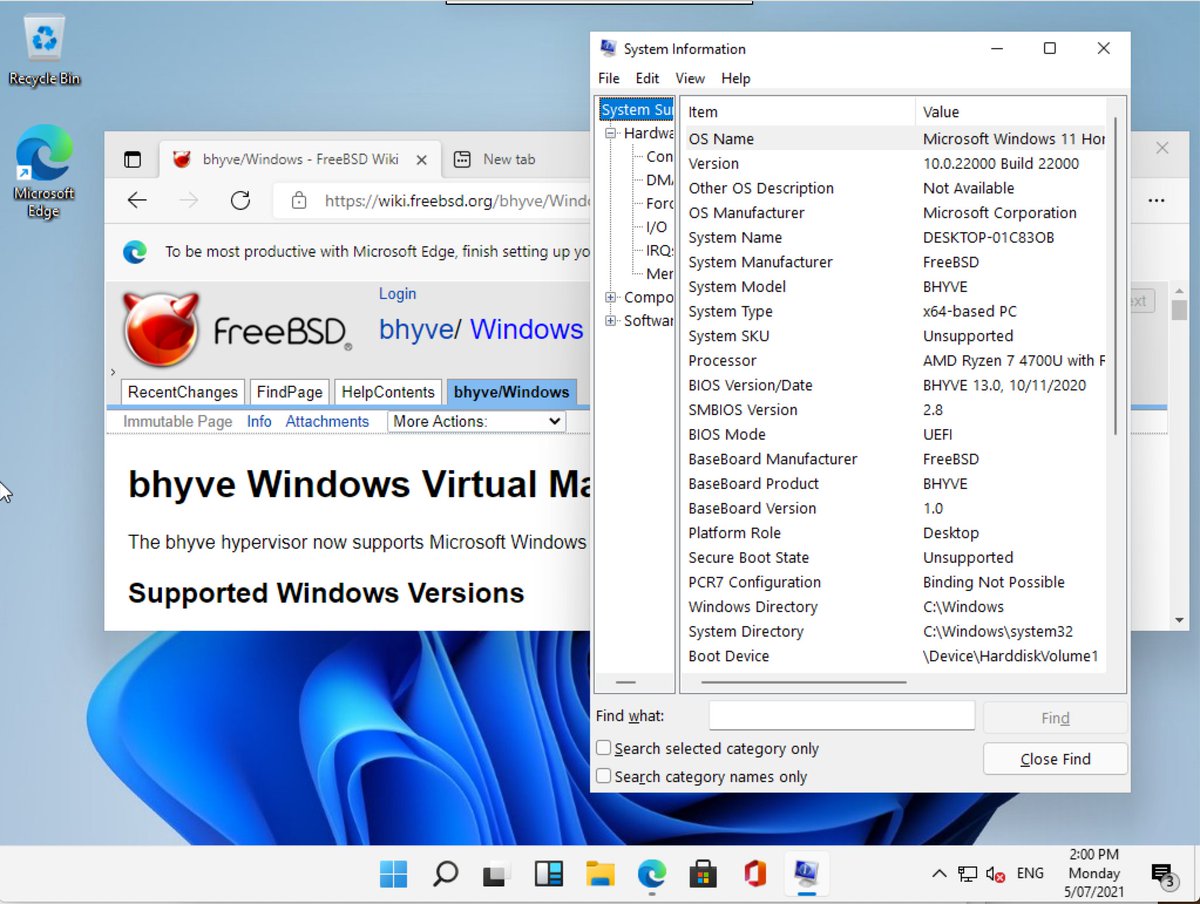This screenshot has width=1200, height=904.
Task: Expand the Components tree node
Action: (611, 297)
